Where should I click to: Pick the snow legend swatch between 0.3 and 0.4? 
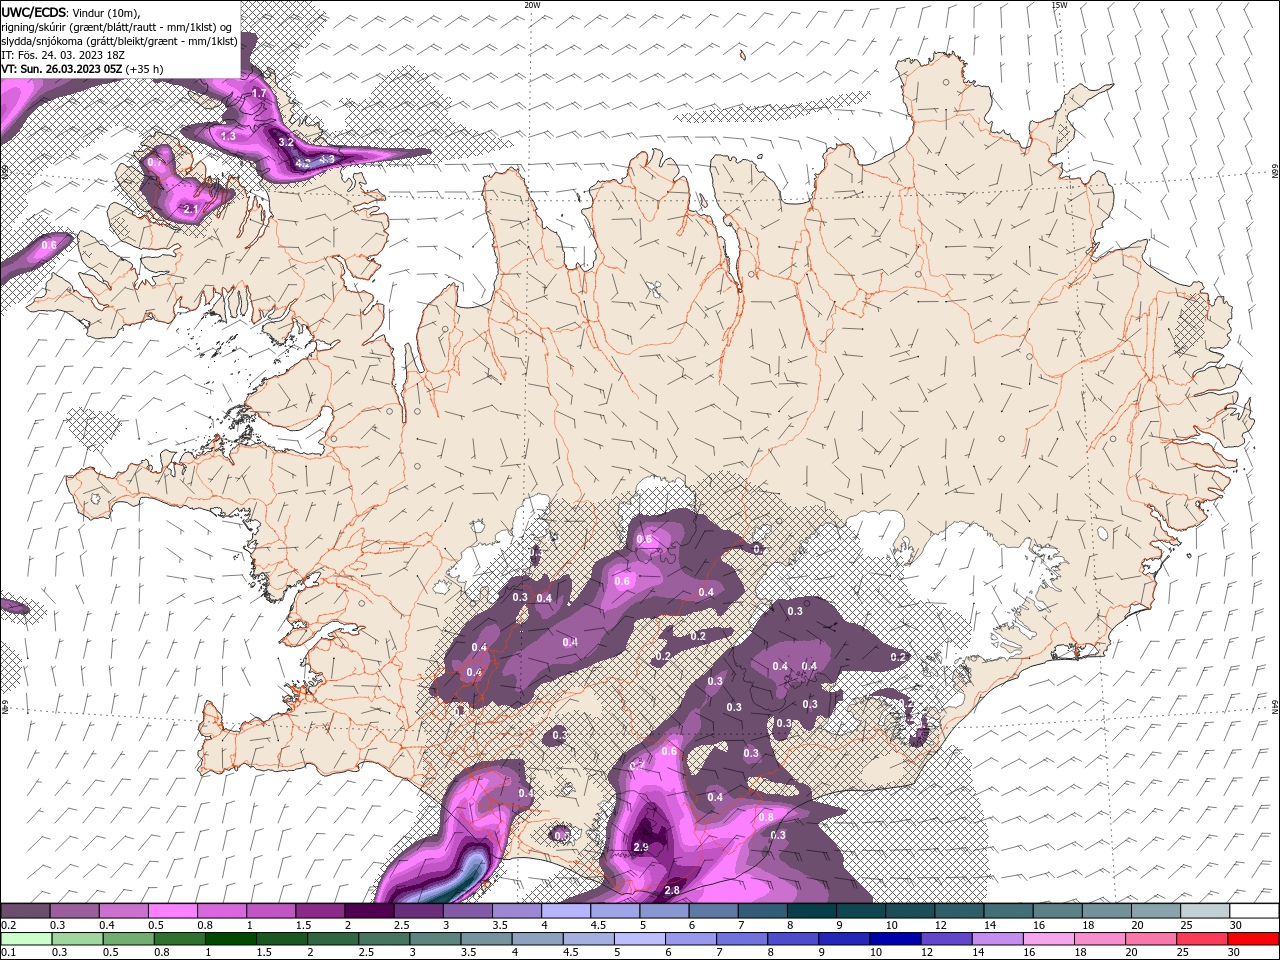(74, 910)
